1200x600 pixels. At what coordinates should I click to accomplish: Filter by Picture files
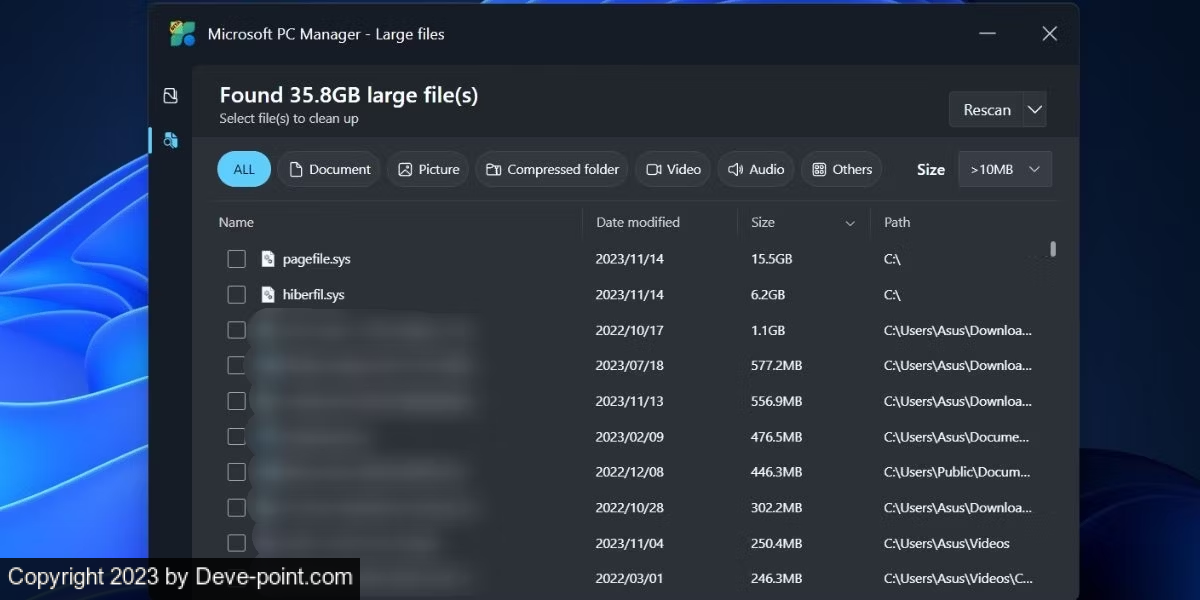click(428, 169)
